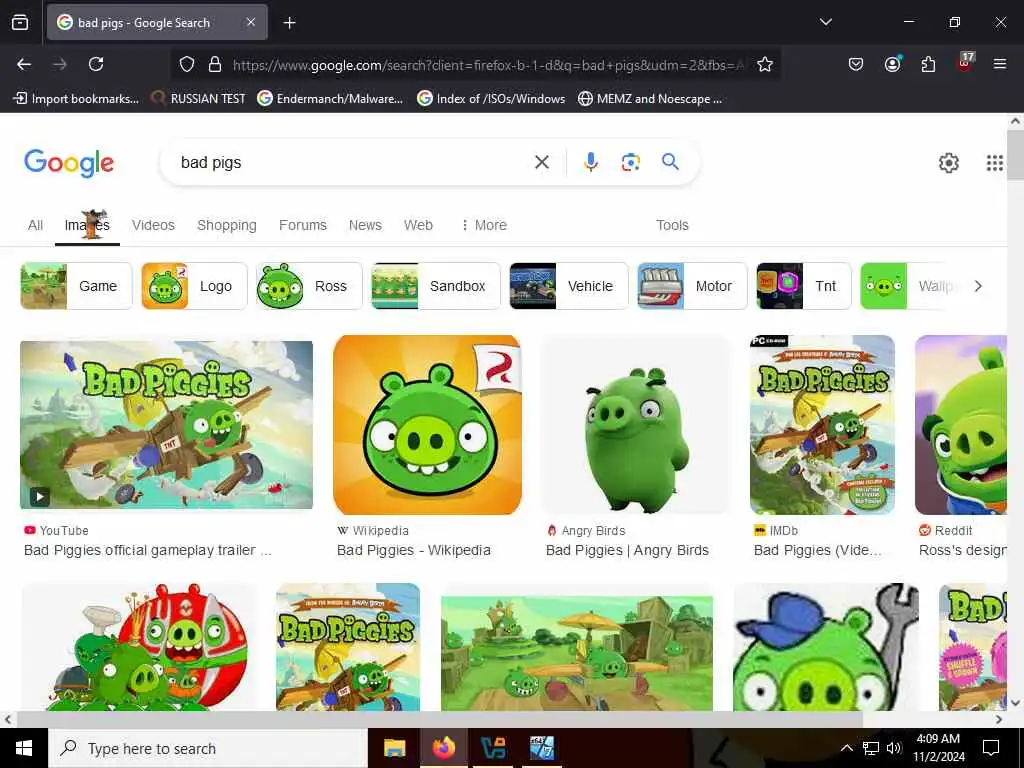The image size is (1024, 768).
Task: Open the Pocket save icon
Action: 856,64
